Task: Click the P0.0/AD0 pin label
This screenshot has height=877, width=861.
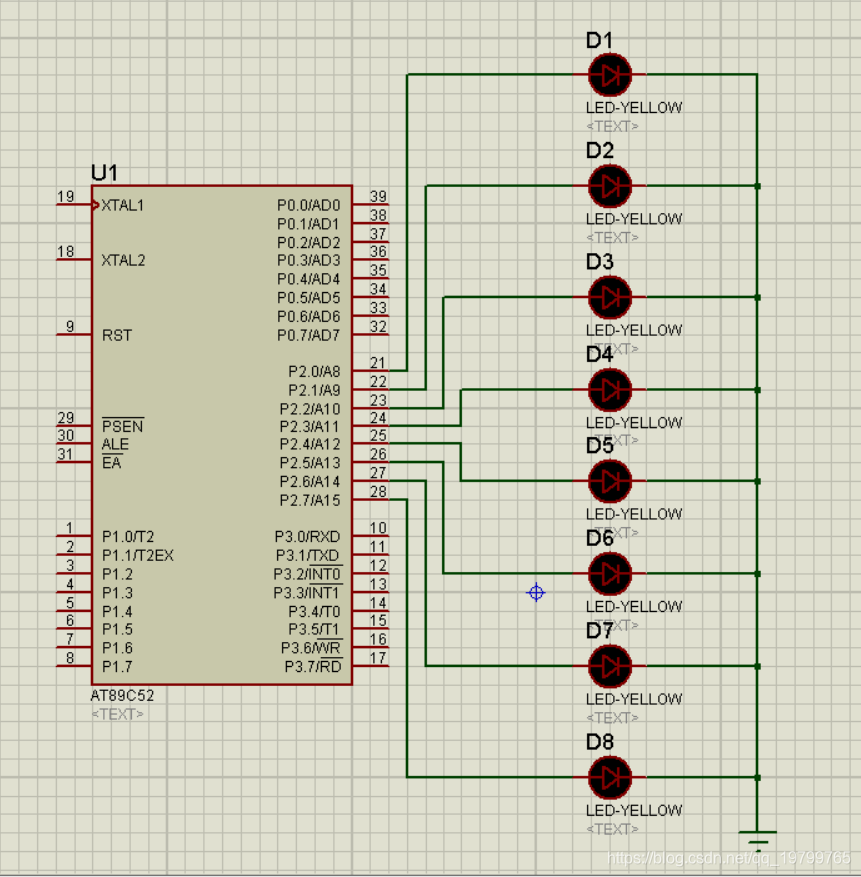Action: click(308, 205)
